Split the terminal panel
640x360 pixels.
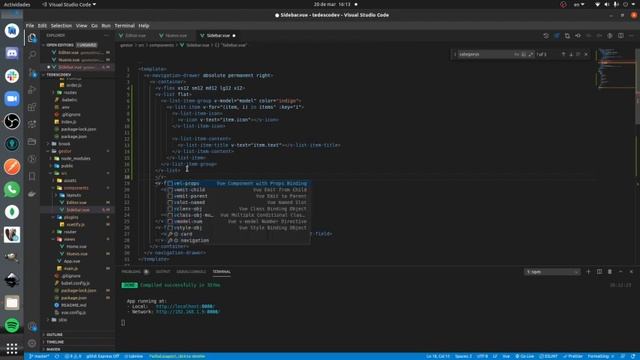(x=599, y=272)
